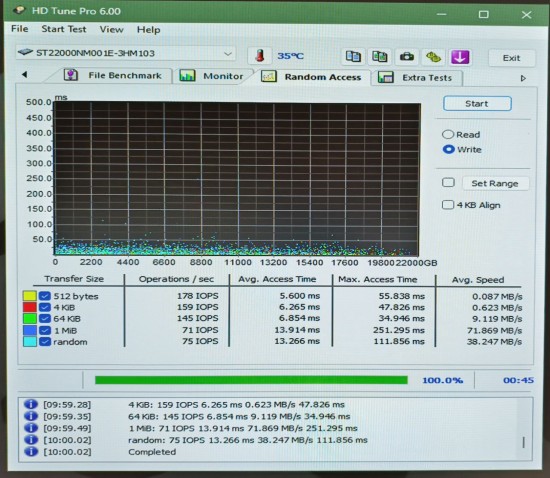Screen dimensions: 550x478
Task: Switch to the Extra Tests tab
Action: [416, 78]
